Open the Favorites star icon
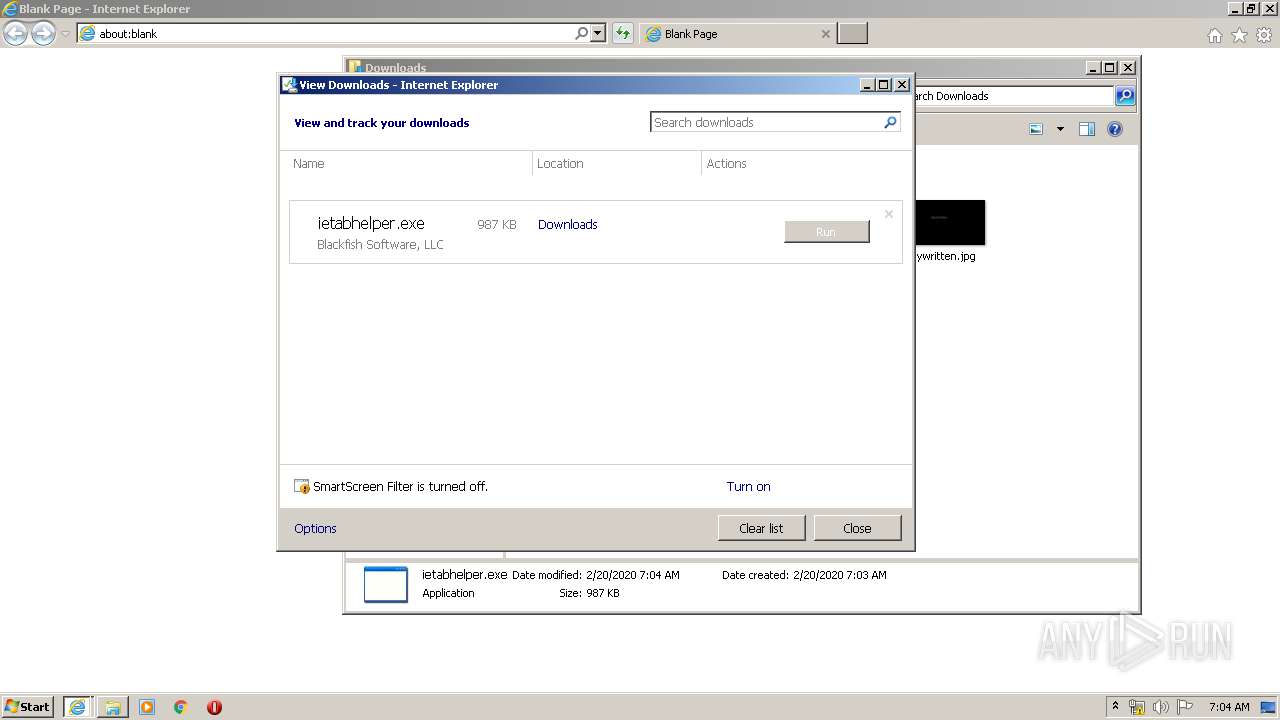This screenshot has height=720, width=1280. click(x=1239, y=35)
